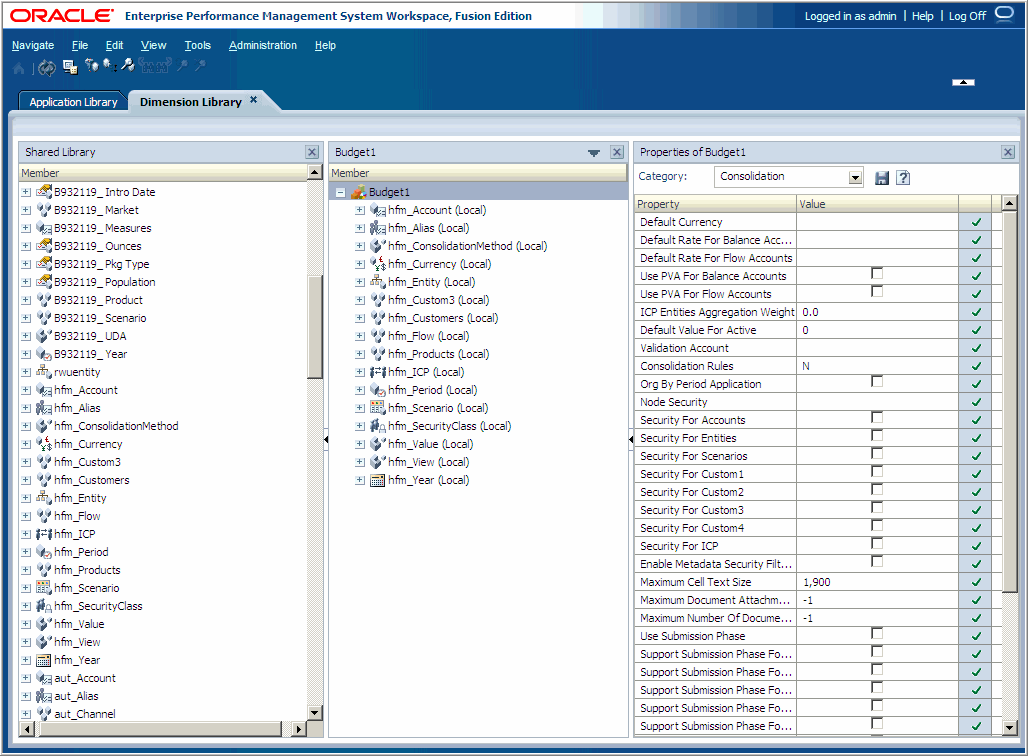This screenshot has width=1028, height=756.
Task: Click Shared Library vertical scrollbar thumb
Action: point(315,326)
